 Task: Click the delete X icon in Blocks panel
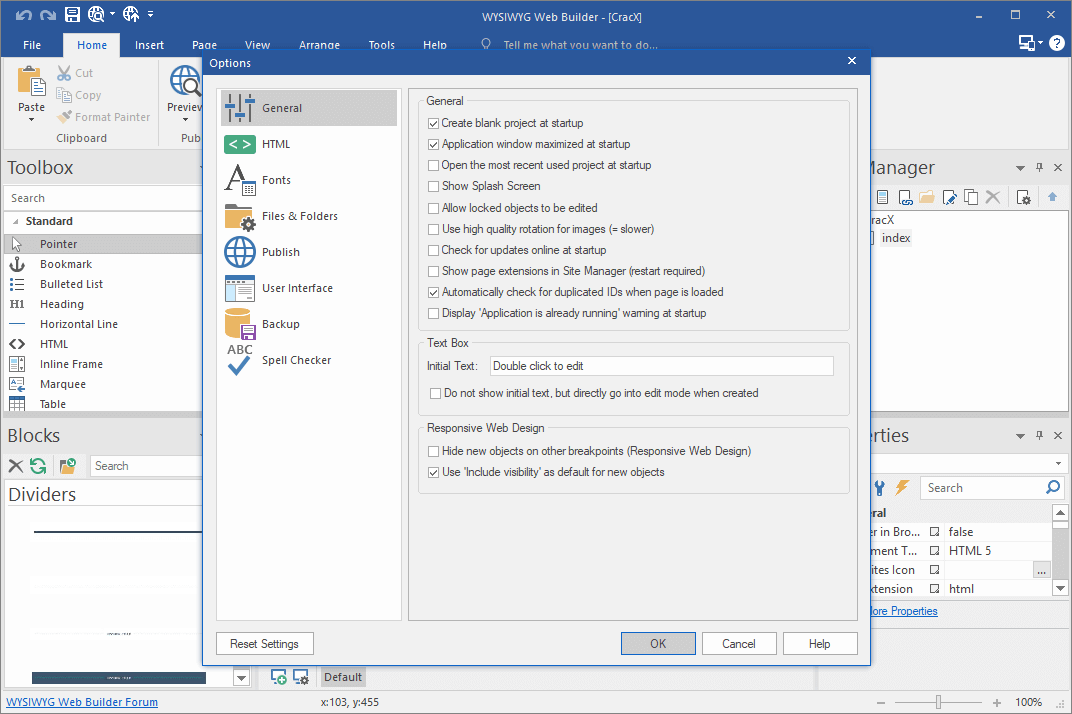pos(16,466)
